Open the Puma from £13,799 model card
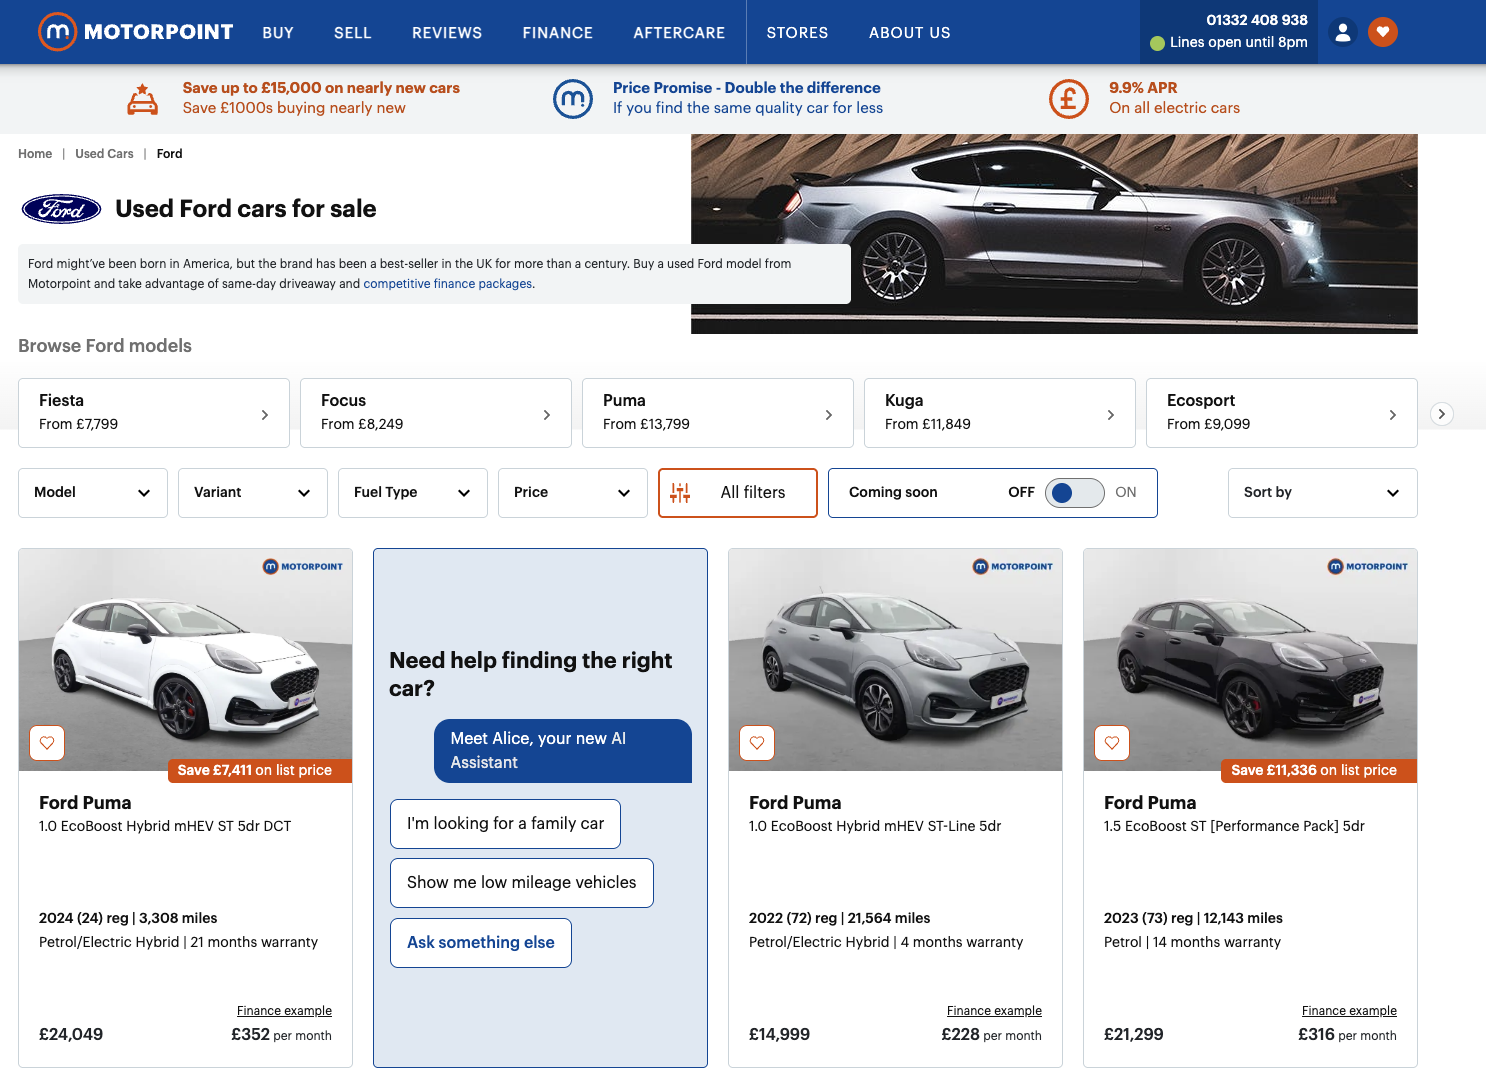 718,413
